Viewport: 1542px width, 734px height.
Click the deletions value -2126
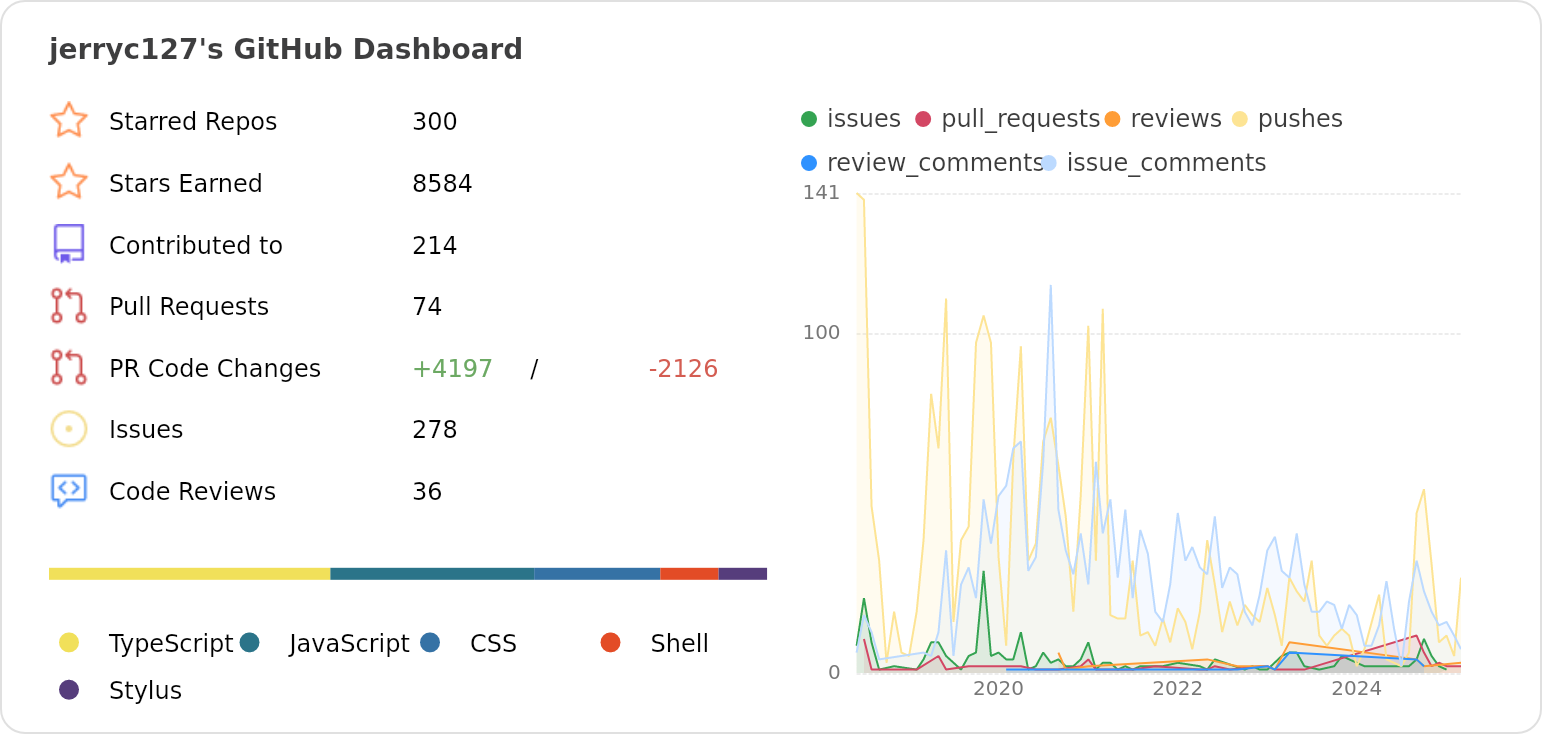click(683, 369)
